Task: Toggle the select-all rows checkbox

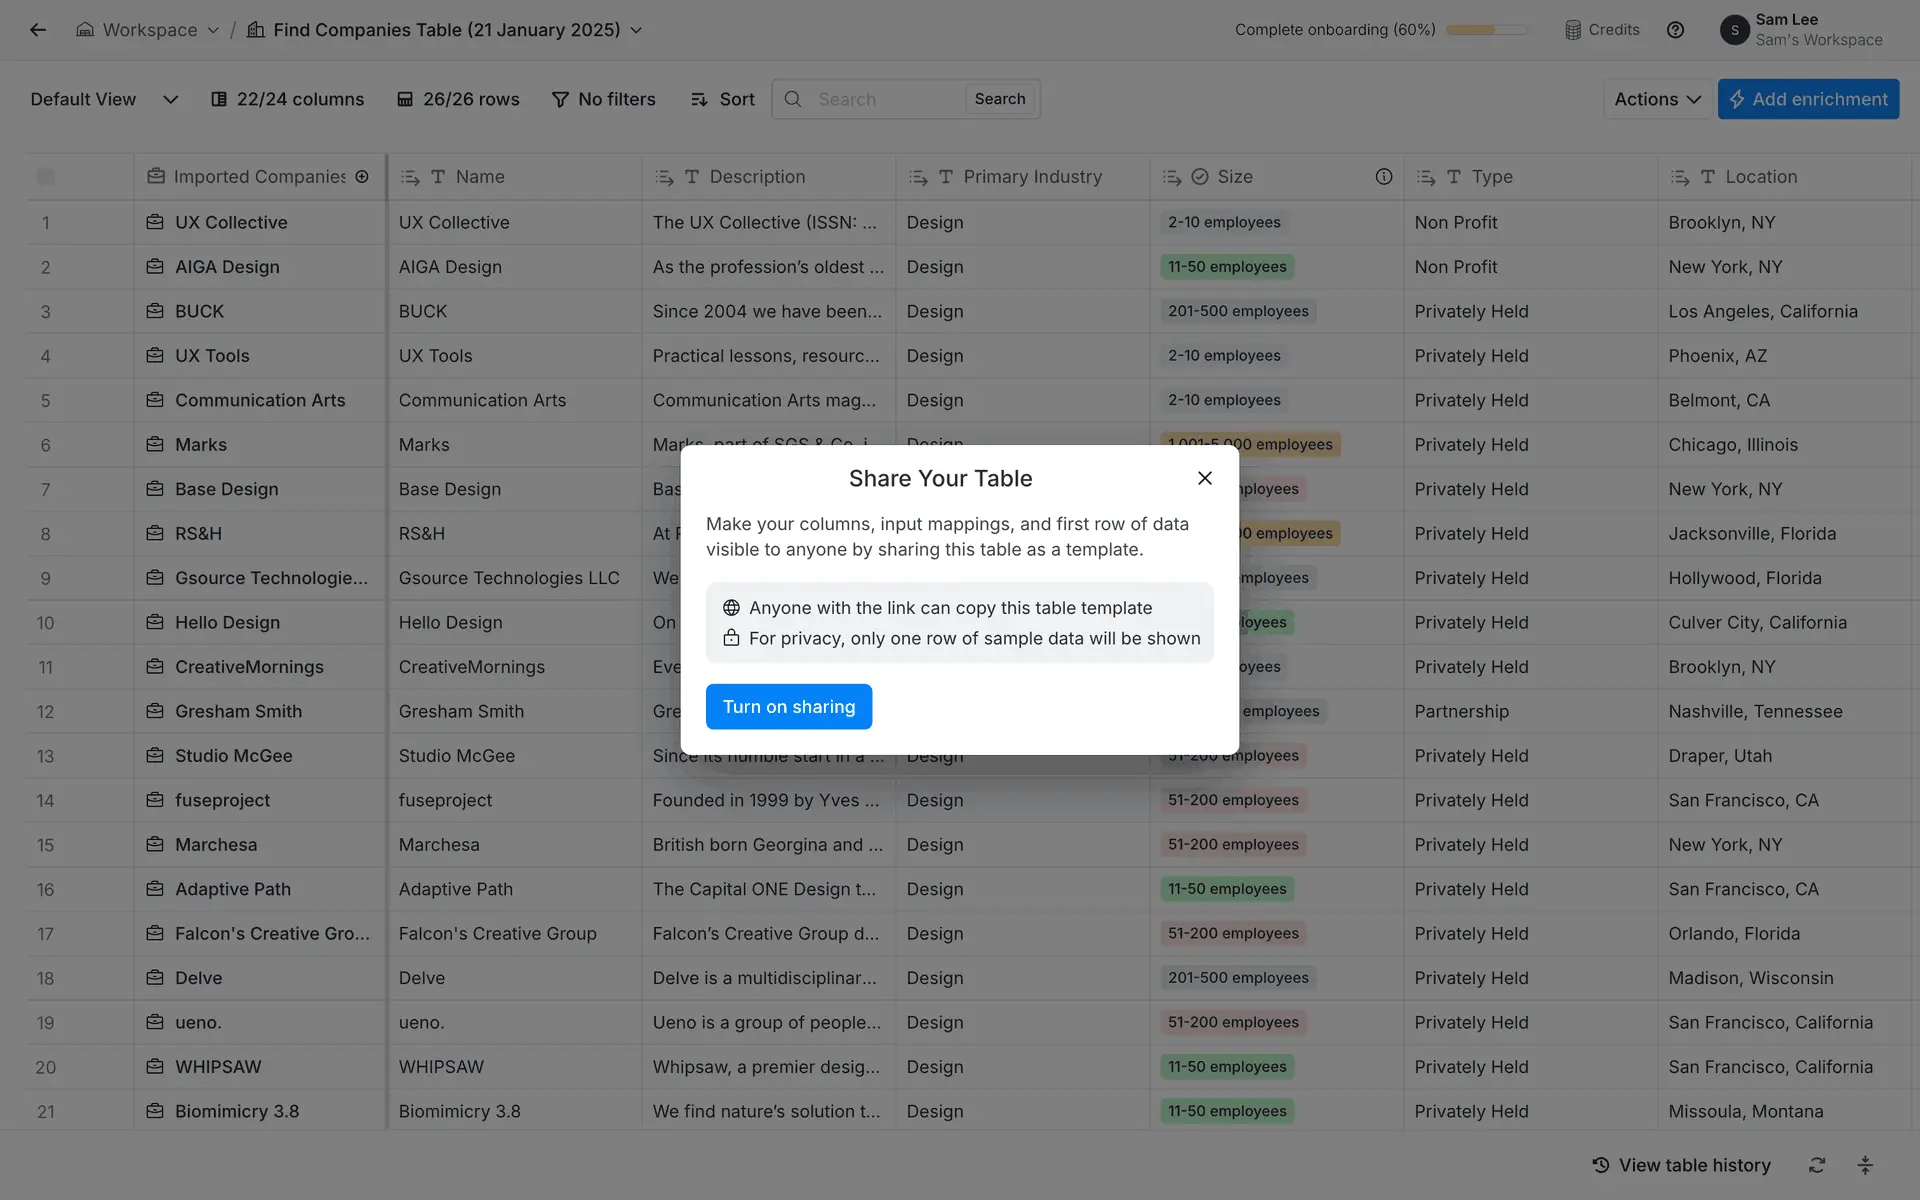Action: 46,177
